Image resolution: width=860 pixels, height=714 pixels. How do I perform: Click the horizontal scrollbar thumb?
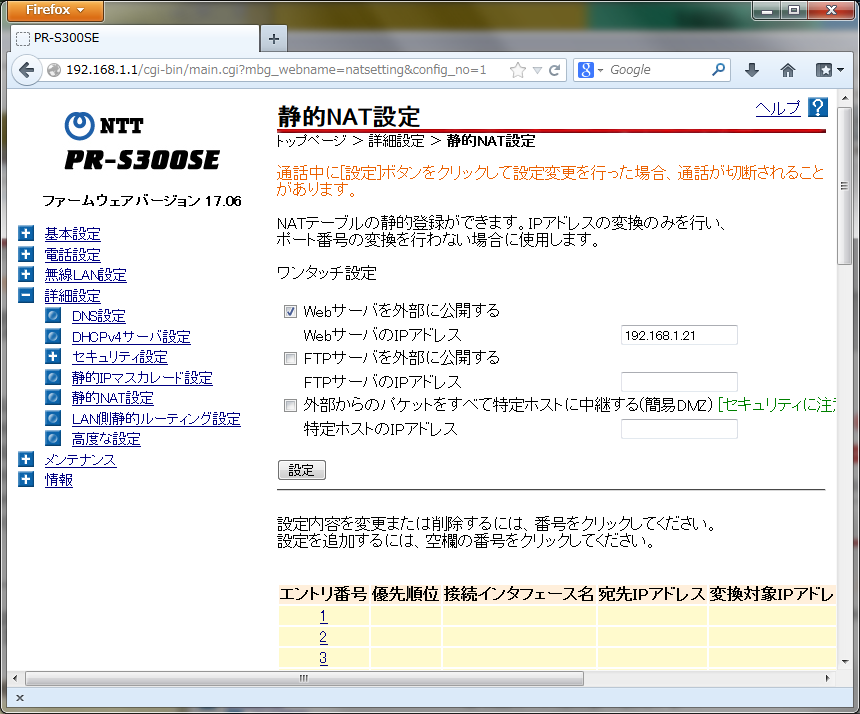point(304,678)
